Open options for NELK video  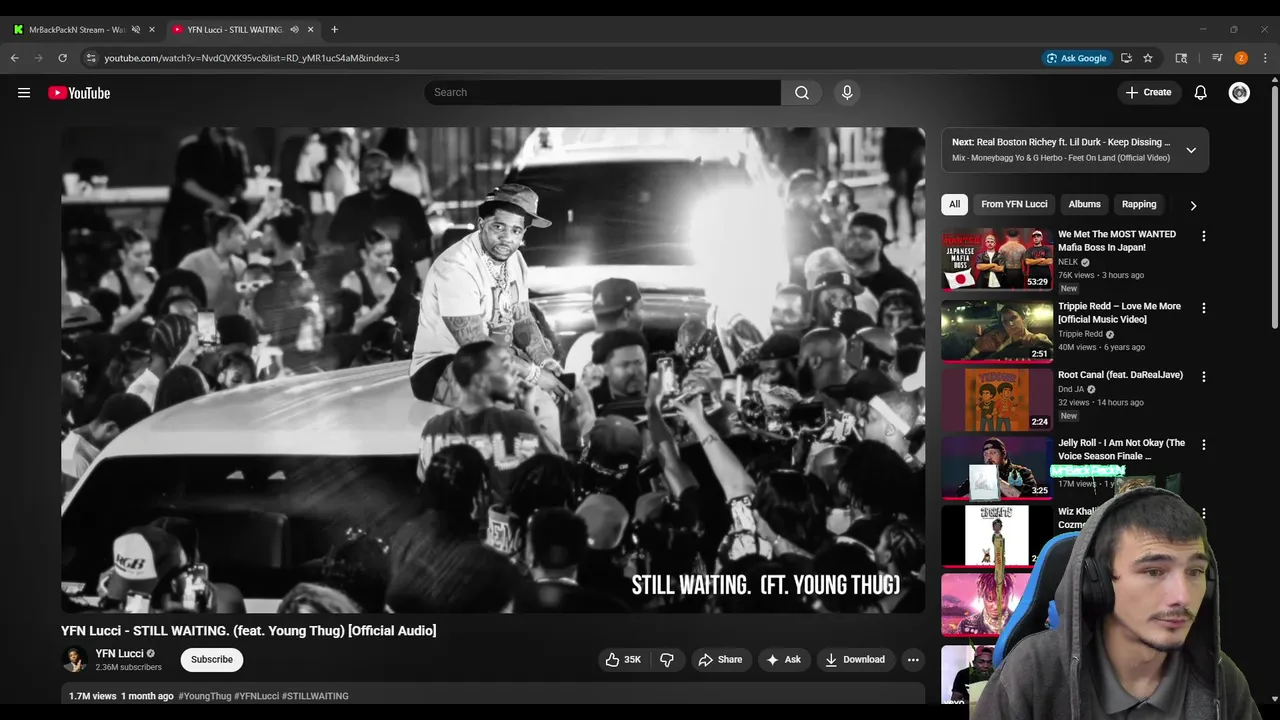[1203, 237]
